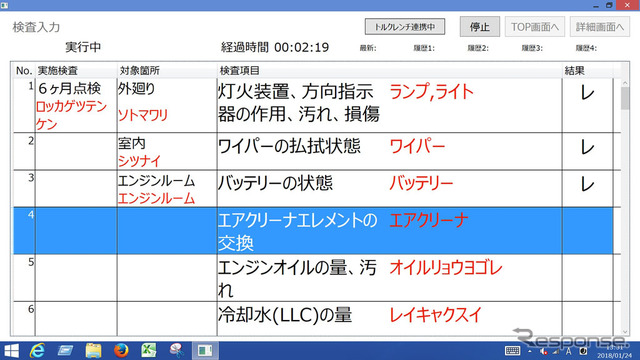Click the red エアクリーナ text
Image resolution: width=640 pixels, height=360 pixels.
(429, 220)
